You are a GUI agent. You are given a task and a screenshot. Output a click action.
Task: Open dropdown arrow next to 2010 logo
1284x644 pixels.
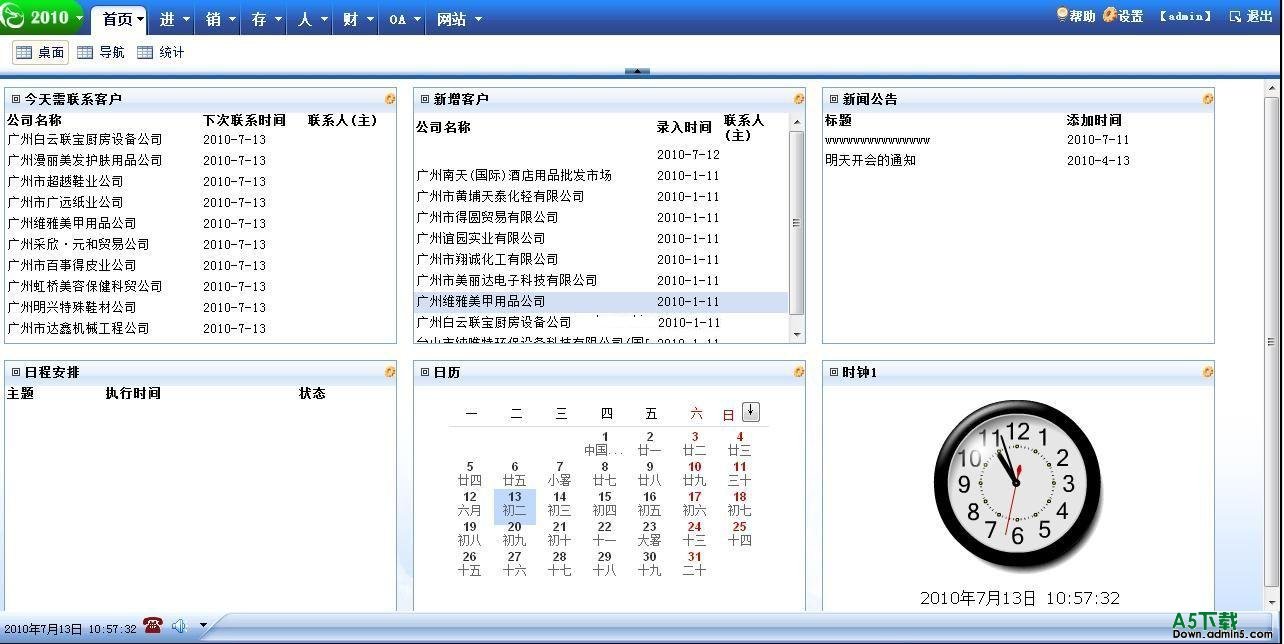[79, 17]
